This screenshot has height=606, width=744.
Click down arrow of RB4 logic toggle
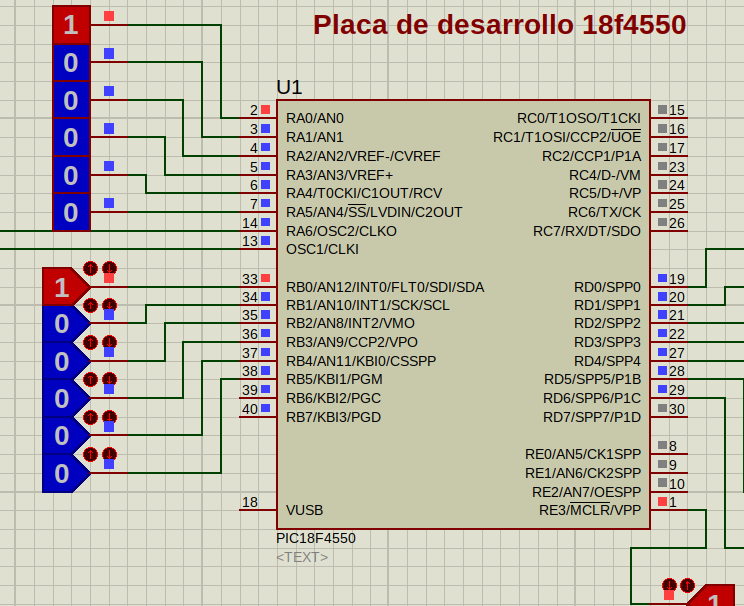[109, 418]
